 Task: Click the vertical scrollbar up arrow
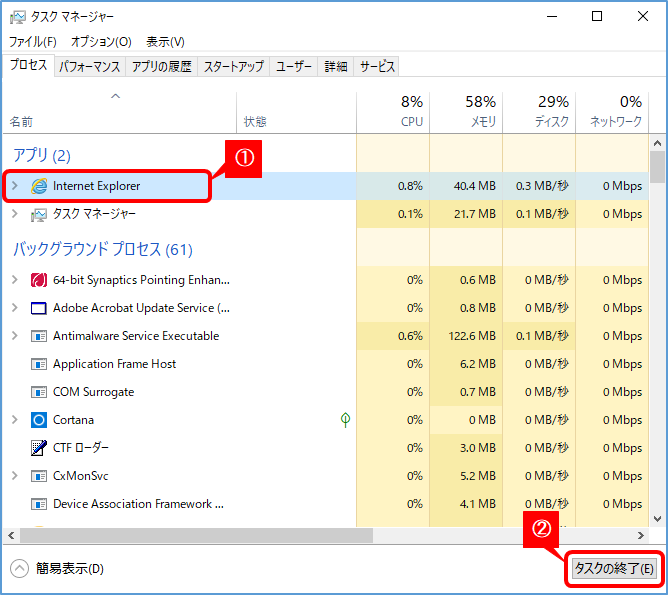657,143
